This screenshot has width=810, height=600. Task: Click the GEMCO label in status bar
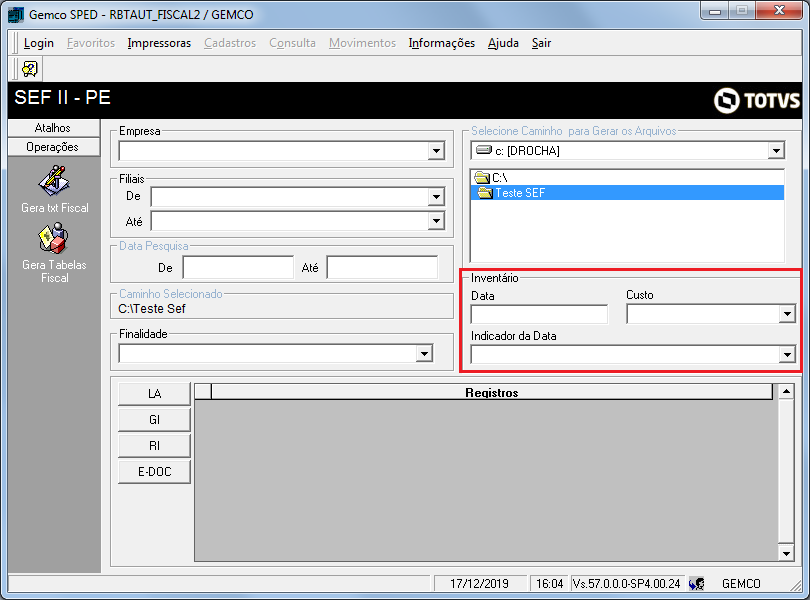click(x=741, y=583)
